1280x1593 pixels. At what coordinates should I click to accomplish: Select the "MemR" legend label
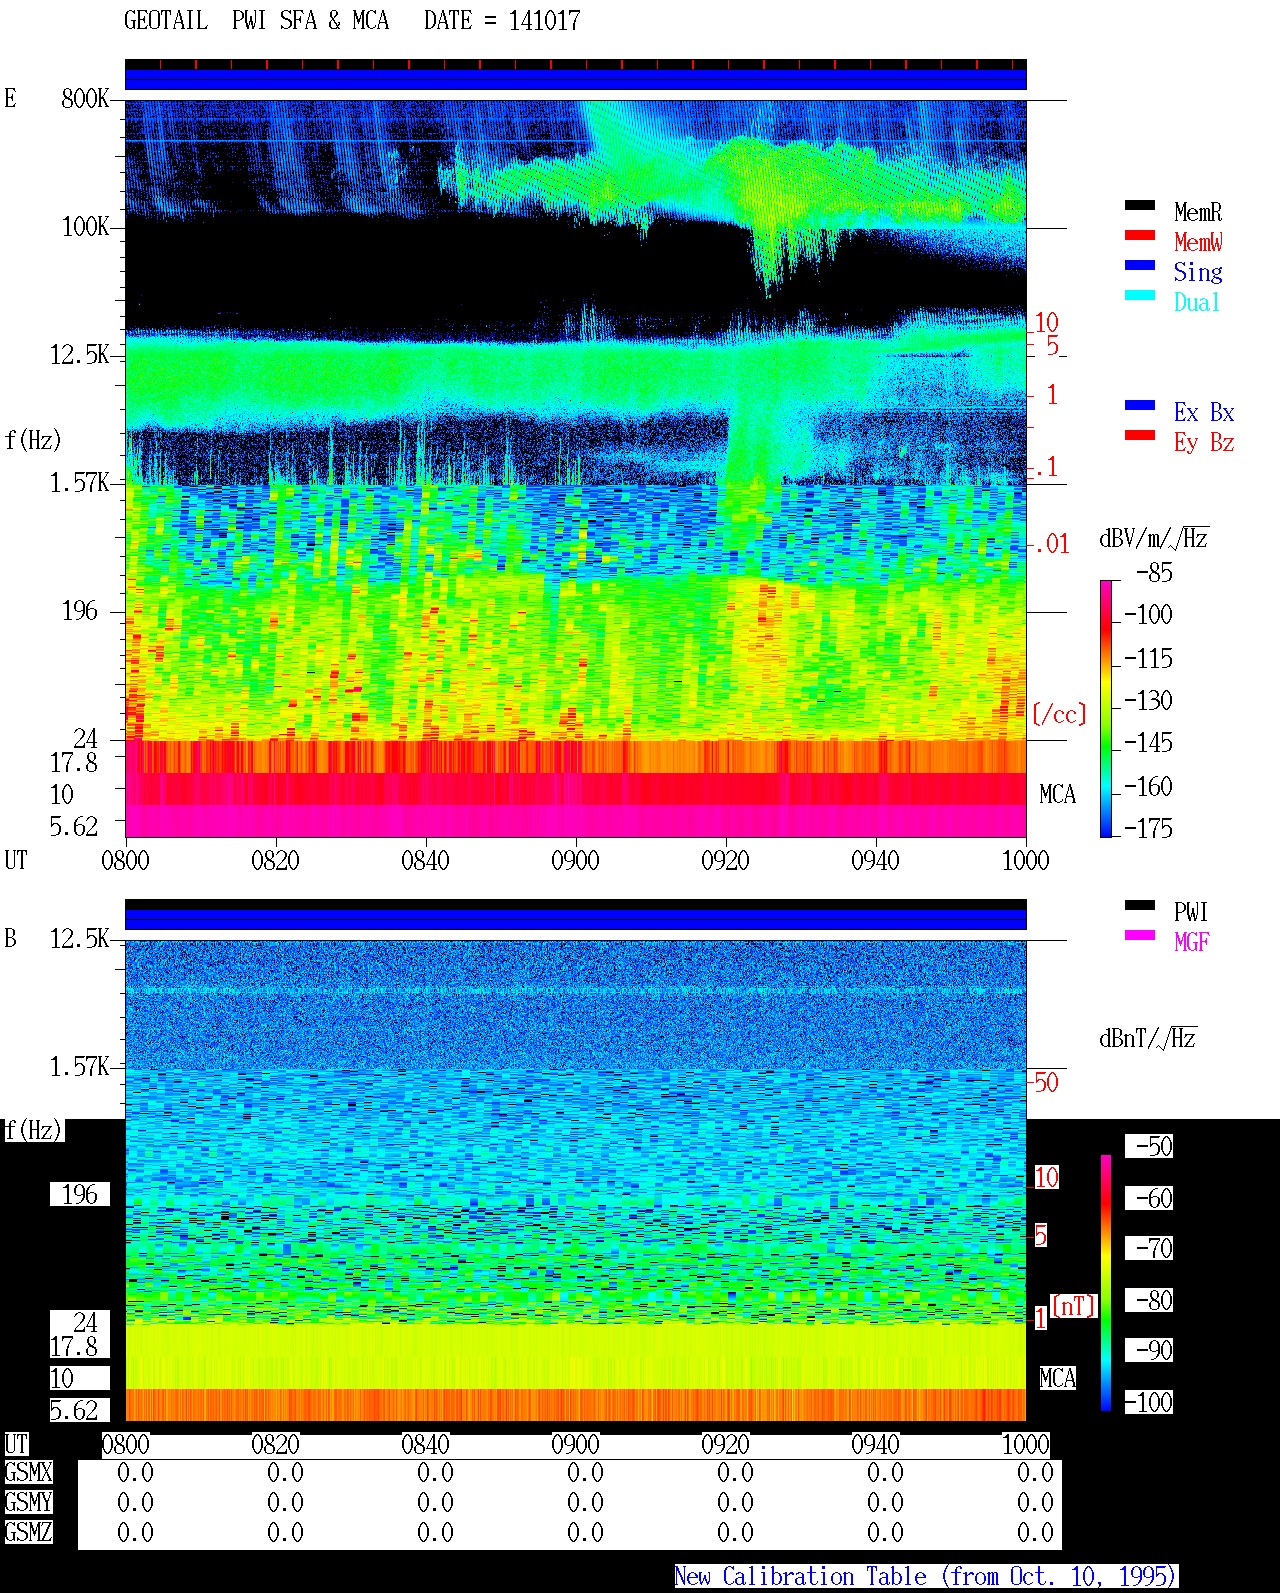tap(1198, 212)
